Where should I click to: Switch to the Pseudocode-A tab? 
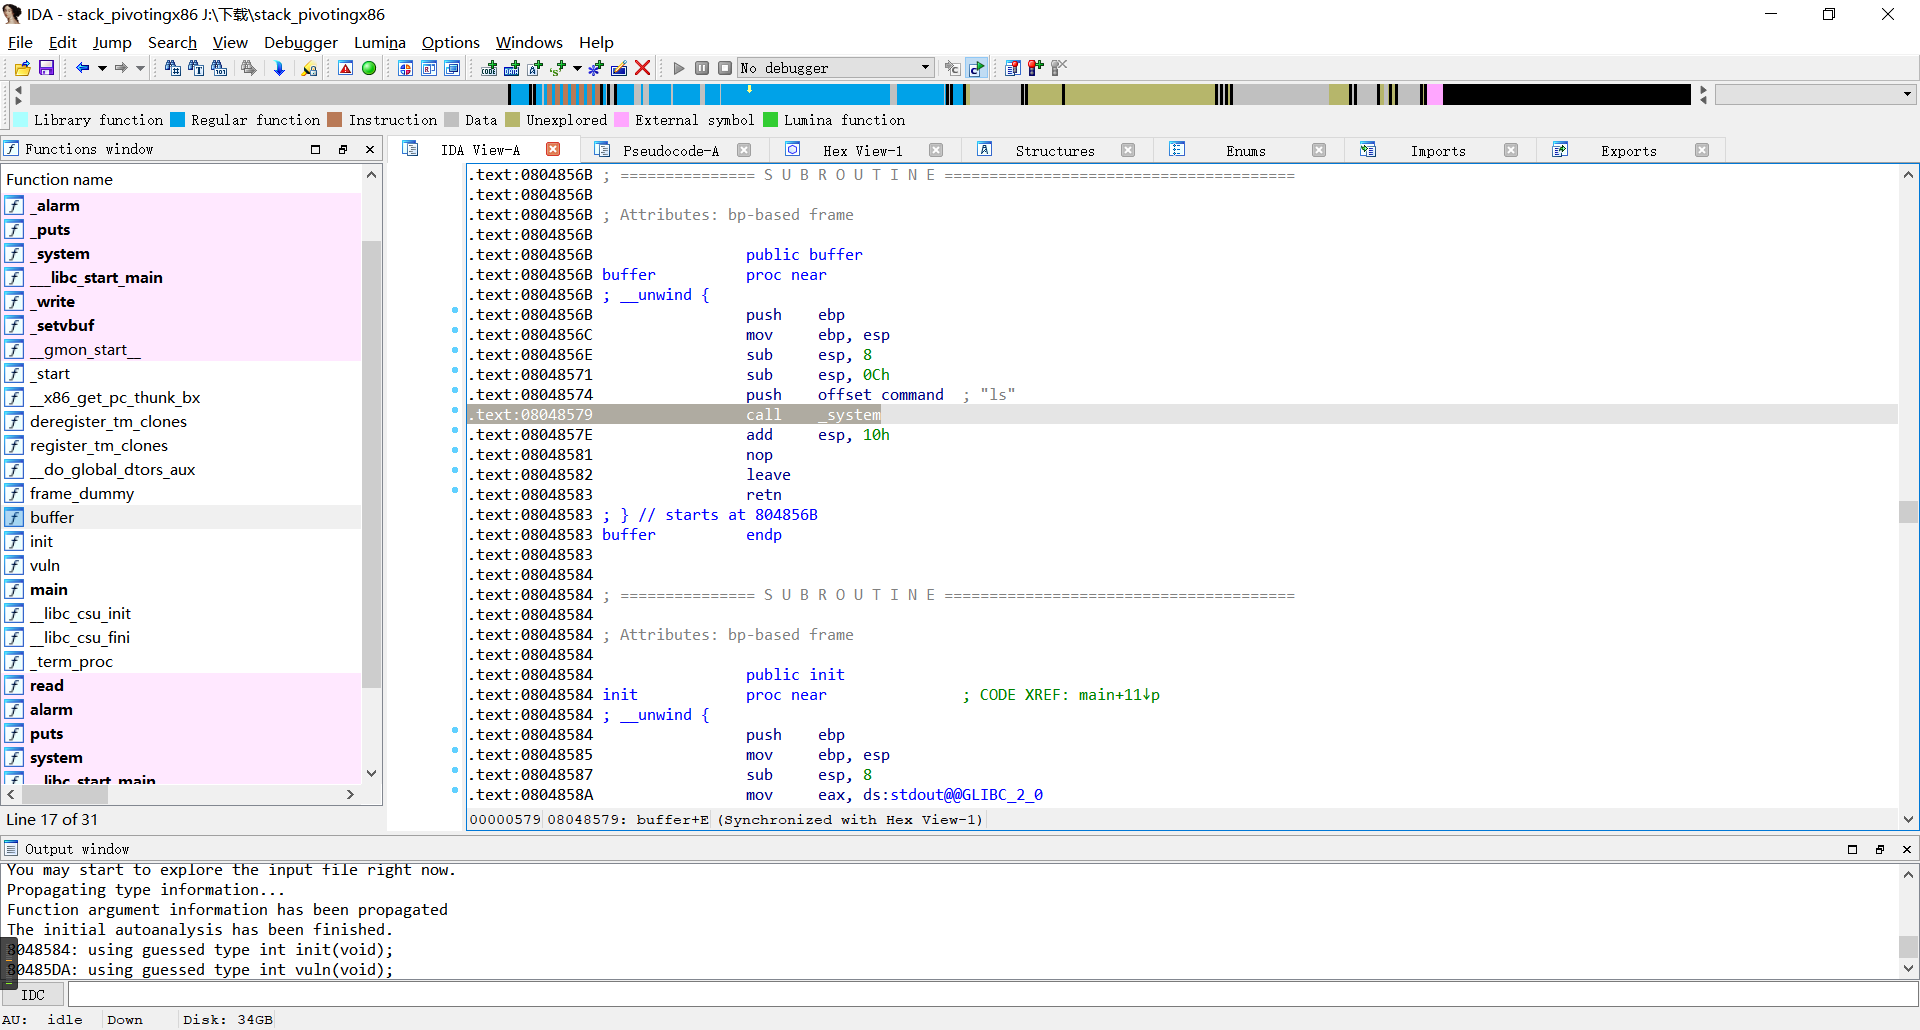[x=670, y=150]
